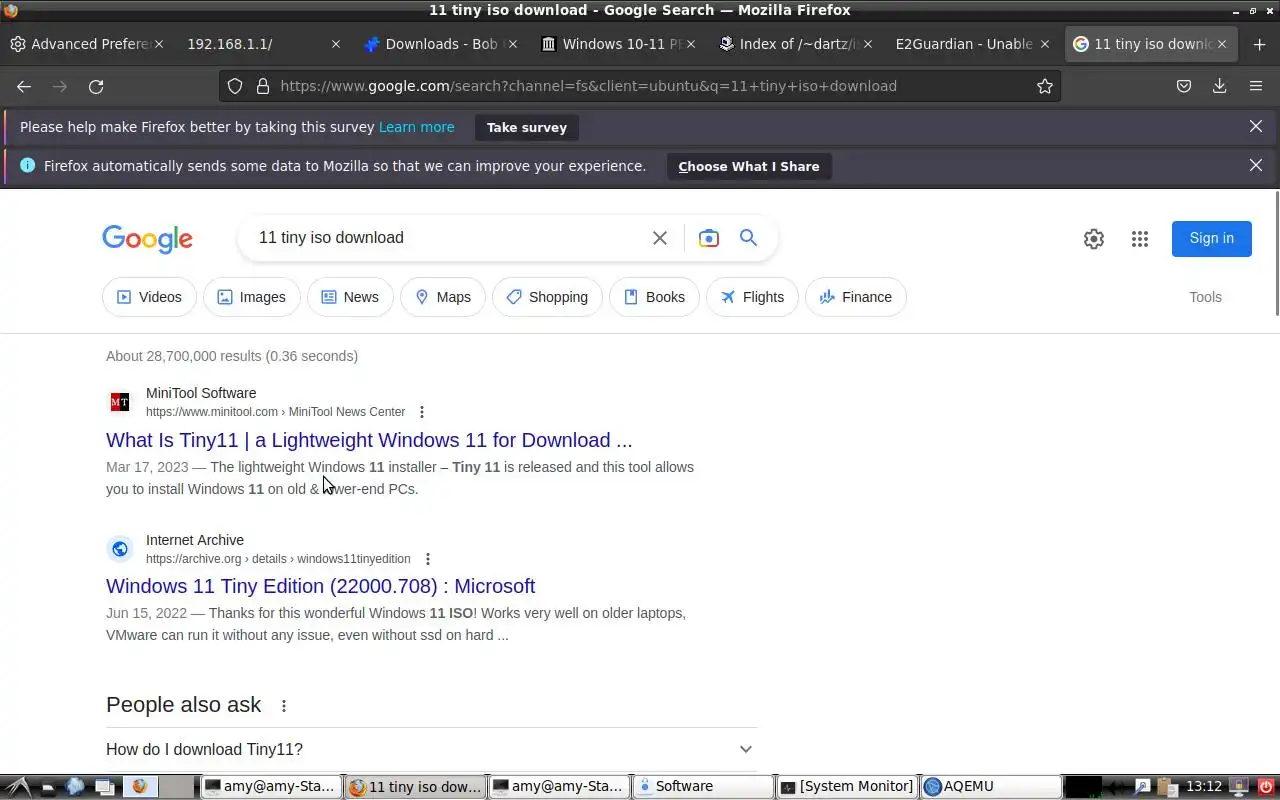
Task: Filter results by News
Action: pos(350,297)
